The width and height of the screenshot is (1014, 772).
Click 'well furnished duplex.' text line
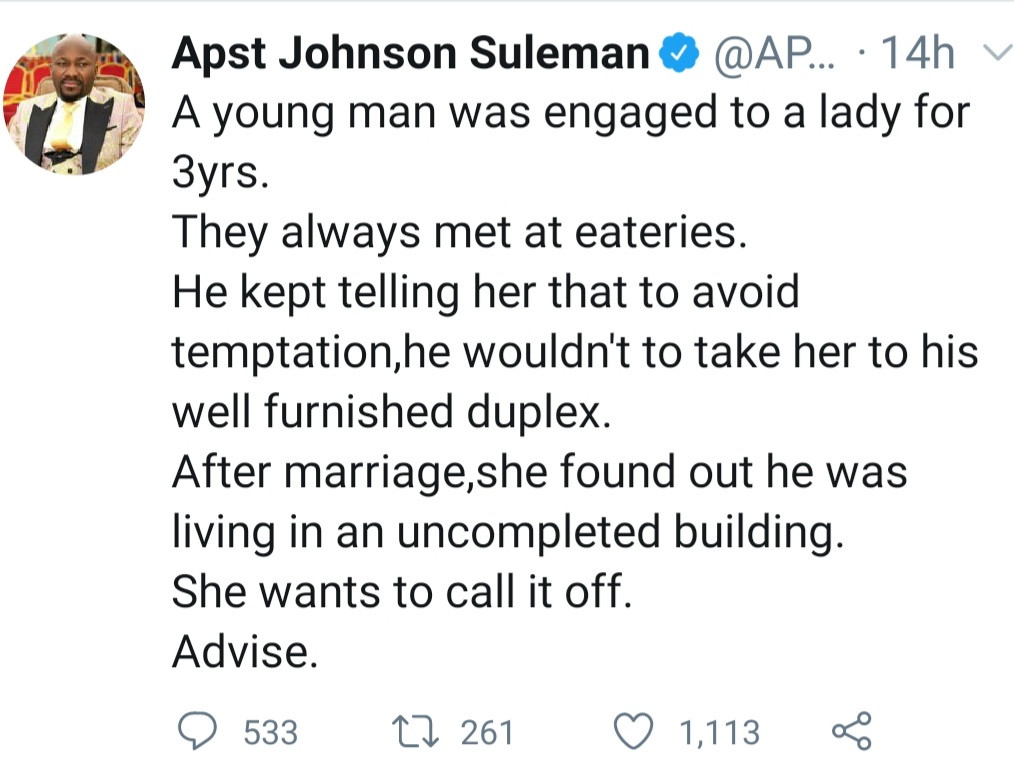click(x=391, y=412)
